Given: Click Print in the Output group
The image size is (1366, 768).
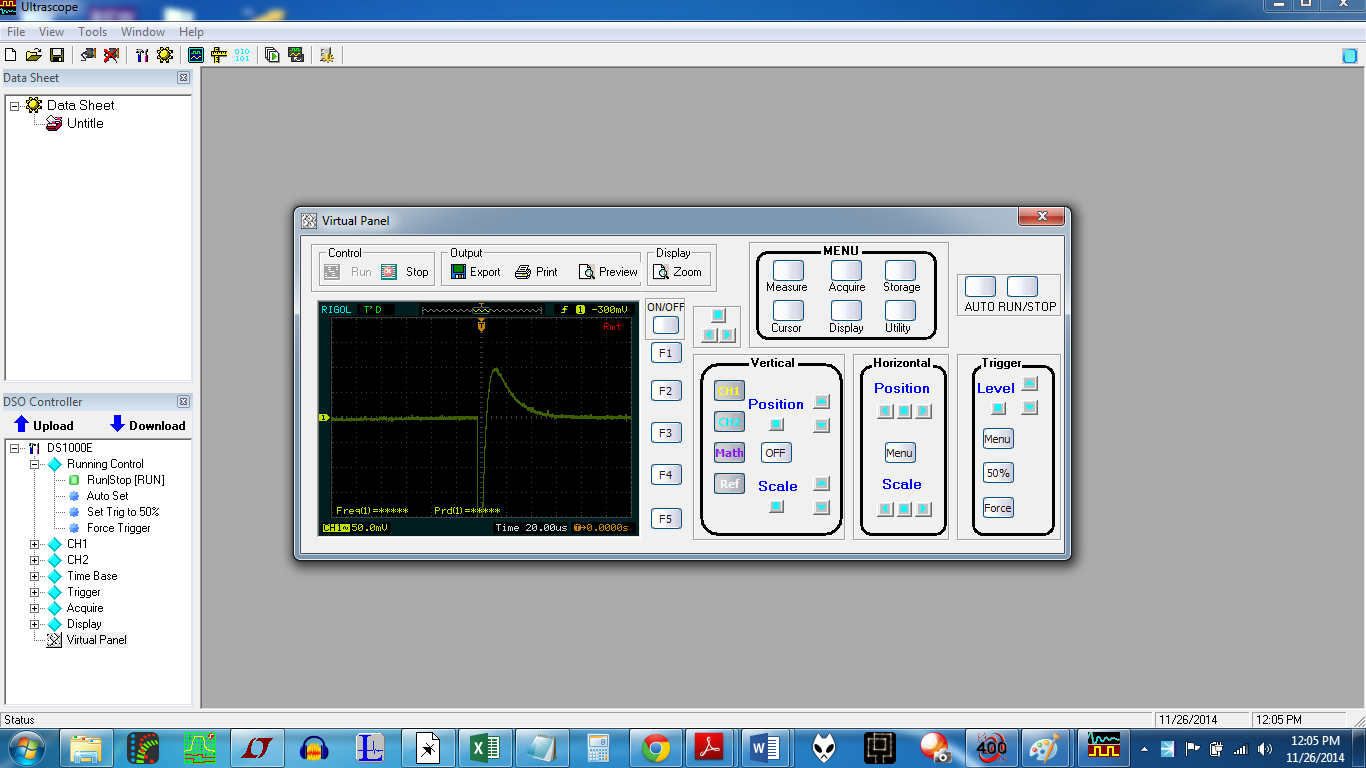Looking at the screenshot, I should (537, 272).
